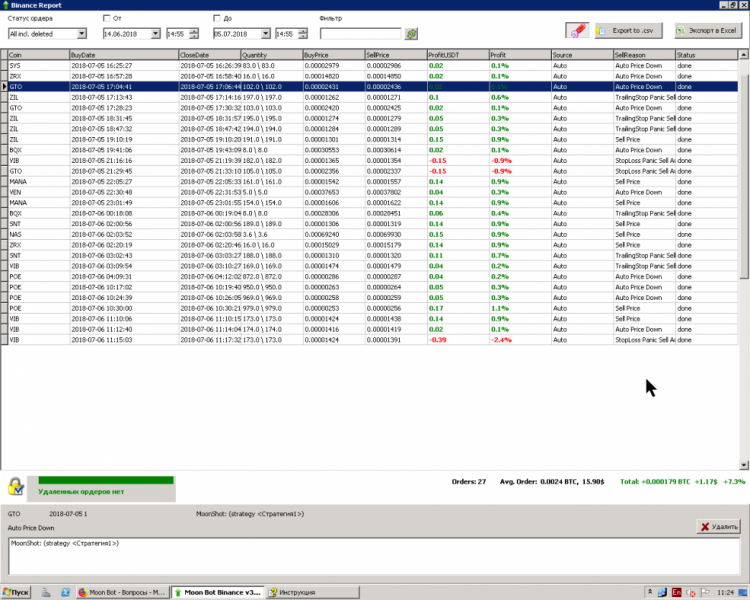Image resolution: width=750 pixels, height=600 pixels.
Task: Switch to Инструкция taskbar window
Action: tap(313, 592)
